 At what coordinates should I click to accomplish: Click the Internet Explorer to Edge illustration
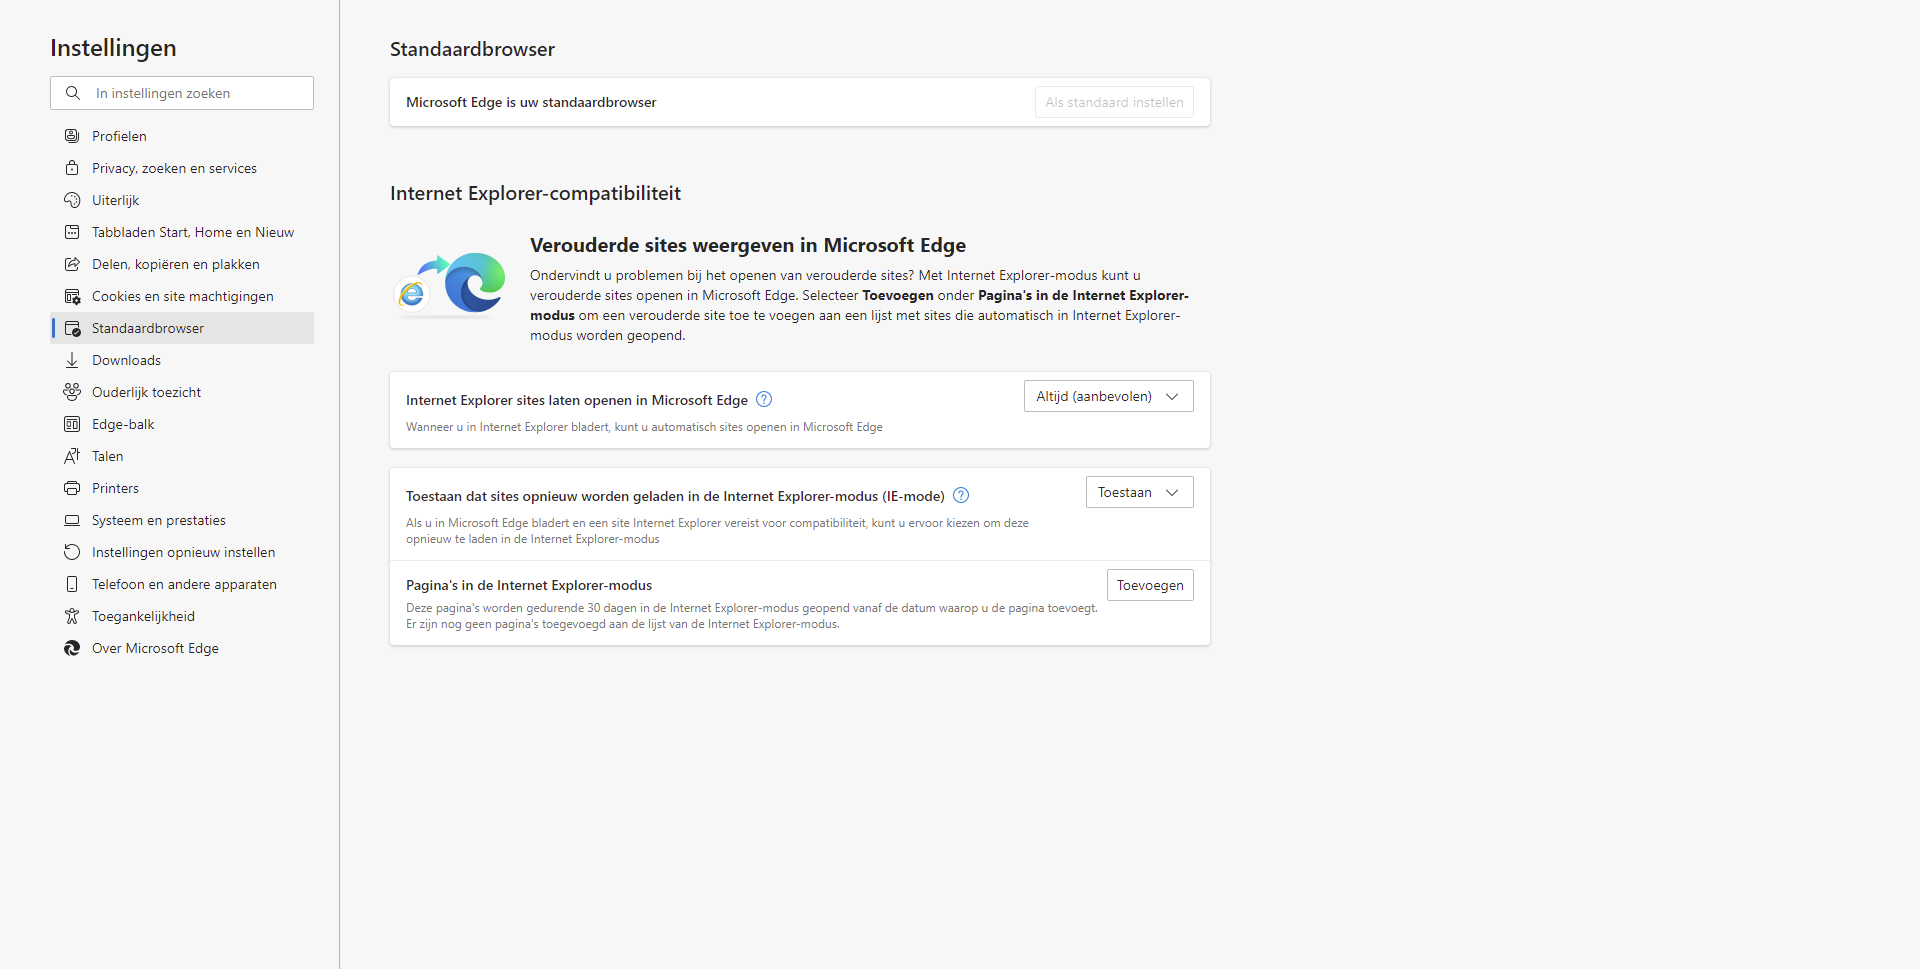pyautogui.click(x=451, y=284)
